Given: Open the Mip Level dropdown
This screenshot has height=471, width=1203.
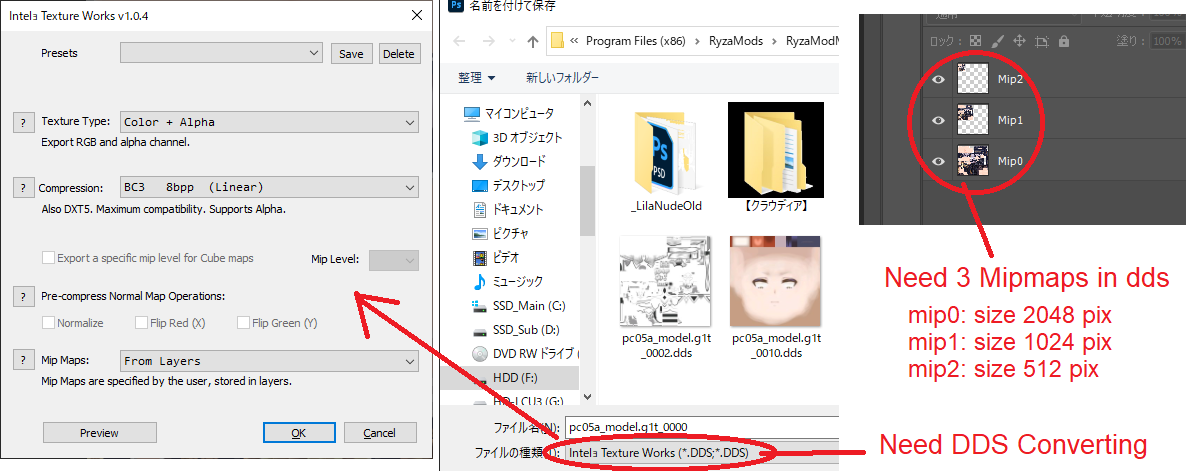Looking at the screenshot, I should coord(394,260).
